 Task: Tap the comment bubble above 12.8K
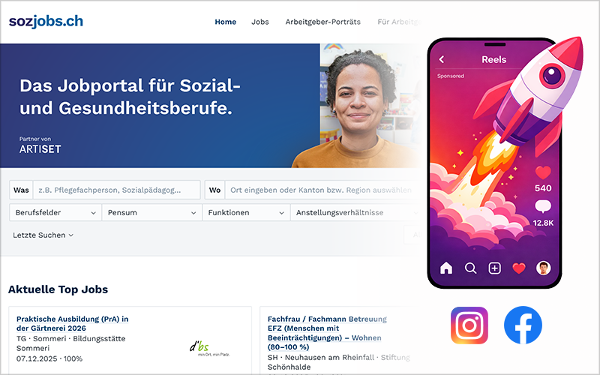coord(543,207)
